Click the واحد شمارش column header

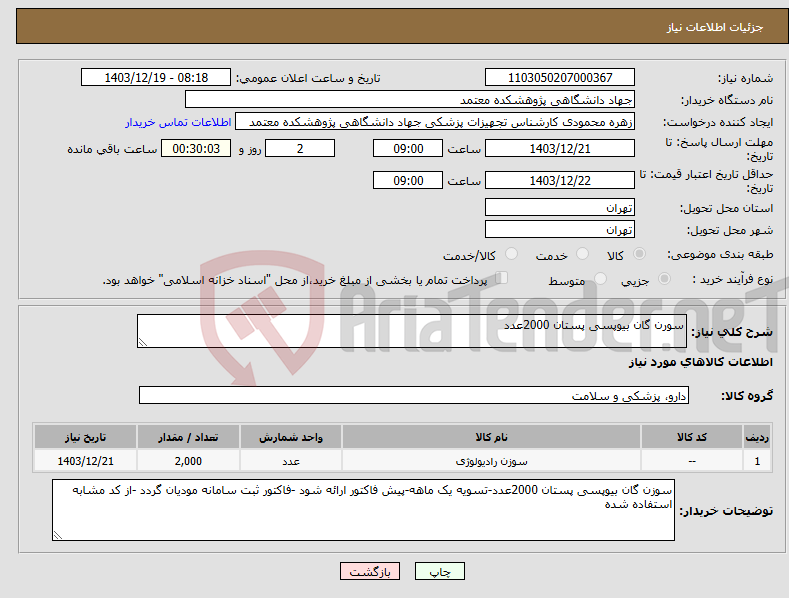click(x=291, y=437)
